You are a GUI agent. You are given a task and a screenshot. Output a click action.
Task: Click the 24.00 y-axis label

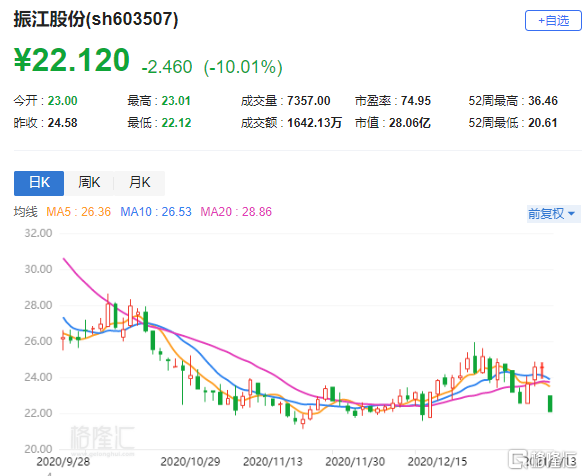tap(38, 377)
